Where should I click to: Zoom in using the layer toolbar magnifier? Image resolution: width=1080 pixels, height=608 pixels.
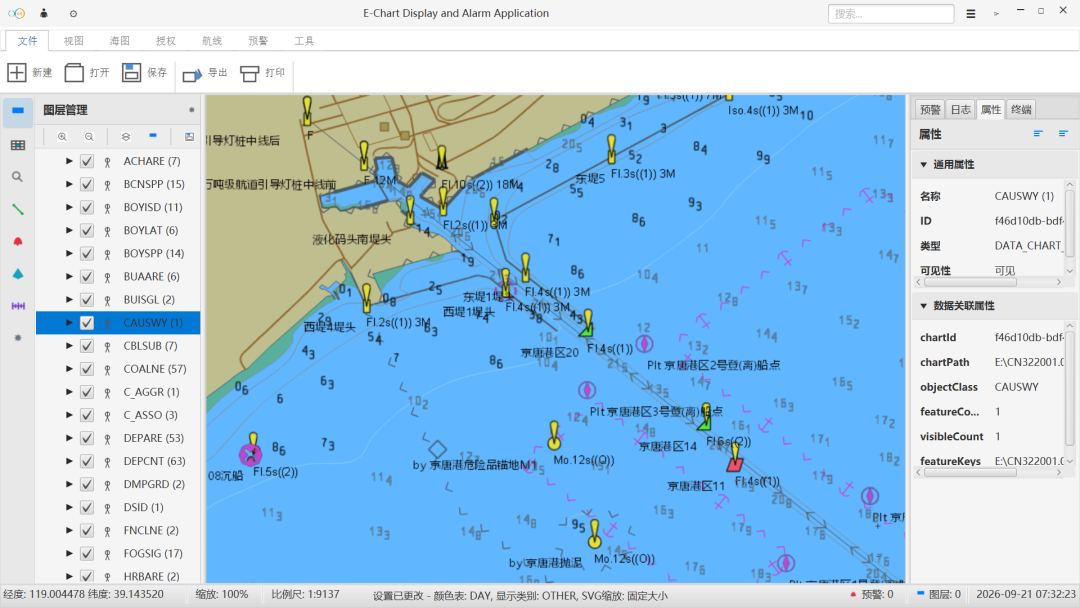coord(62,137)
